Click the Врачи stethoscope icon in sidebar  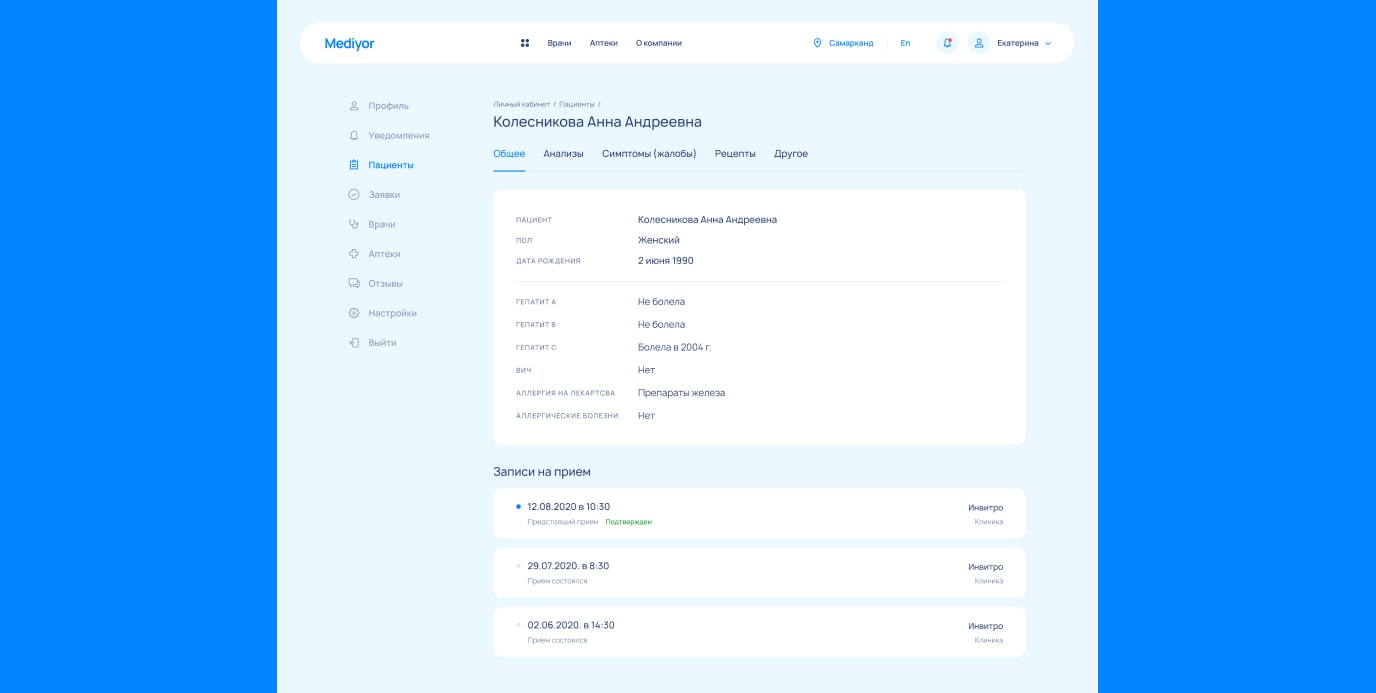(x=354, y=224)
